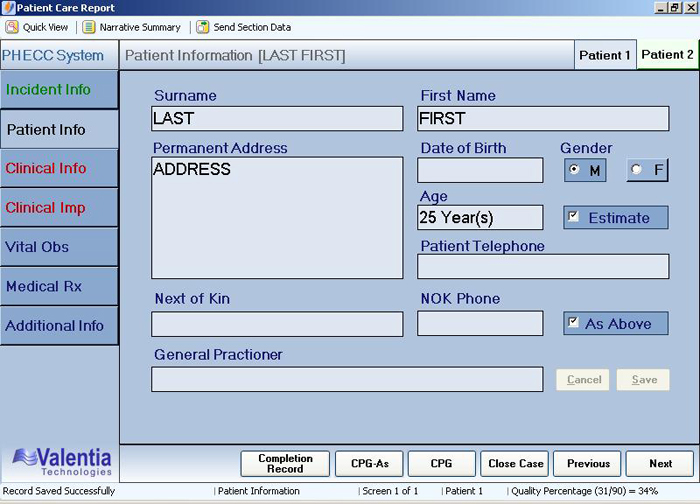Open the Clinical Info section
700x504 pixels.
(59, 168)
